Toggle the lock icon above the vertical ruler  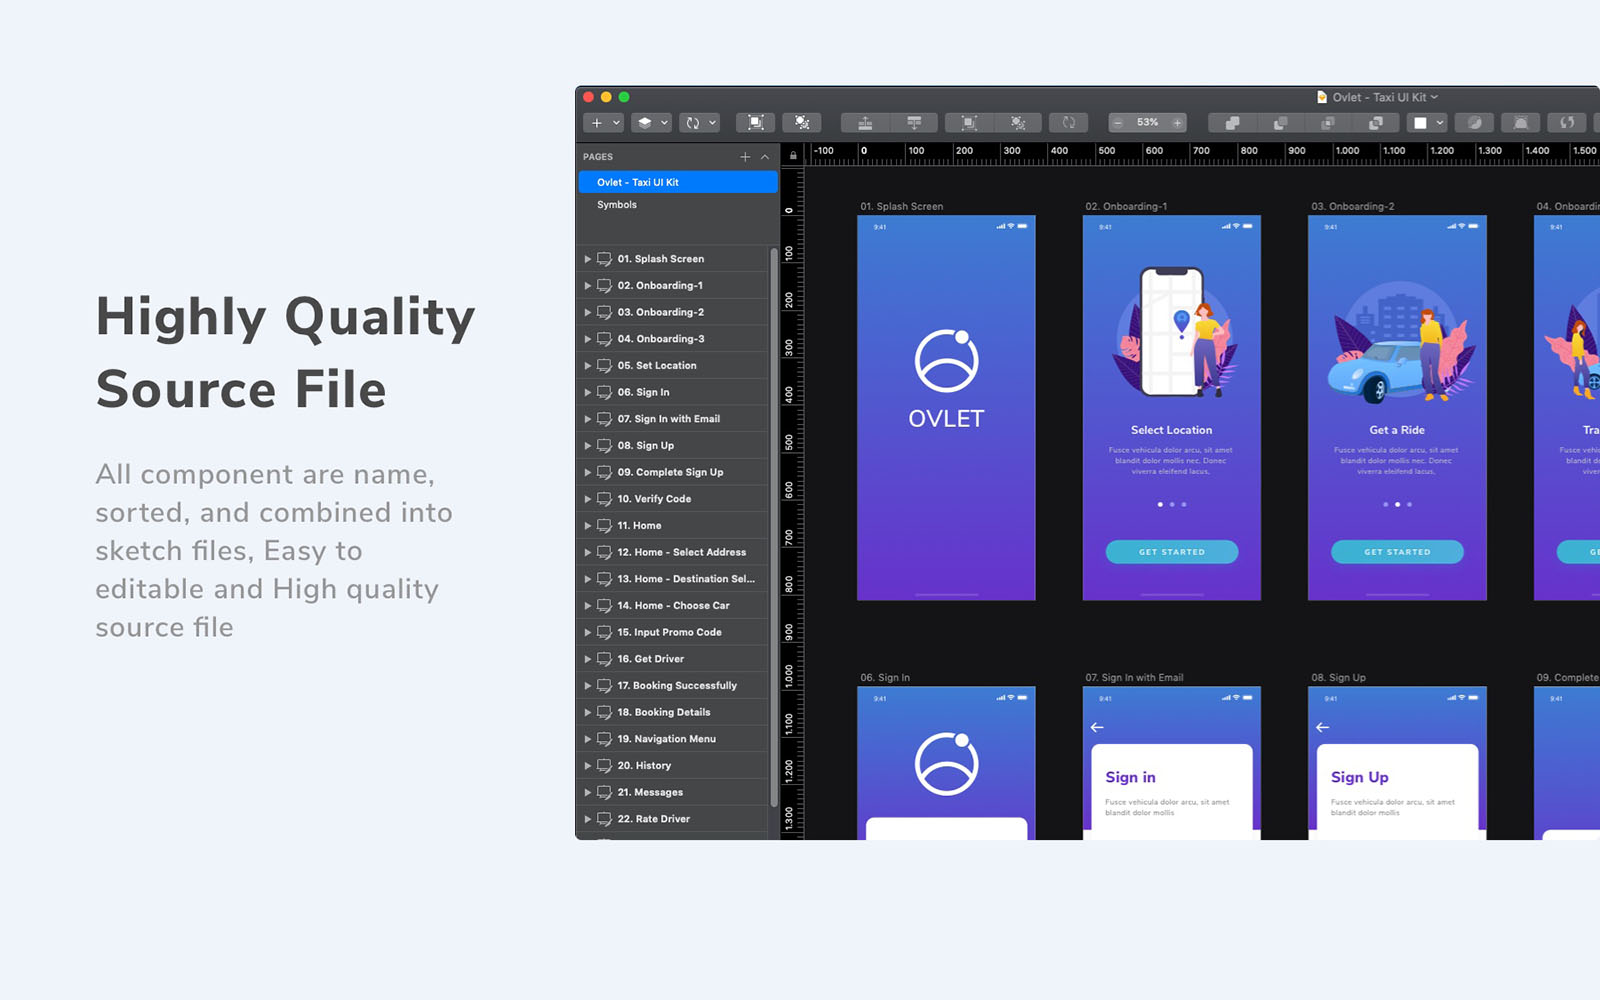coord(793,157)
